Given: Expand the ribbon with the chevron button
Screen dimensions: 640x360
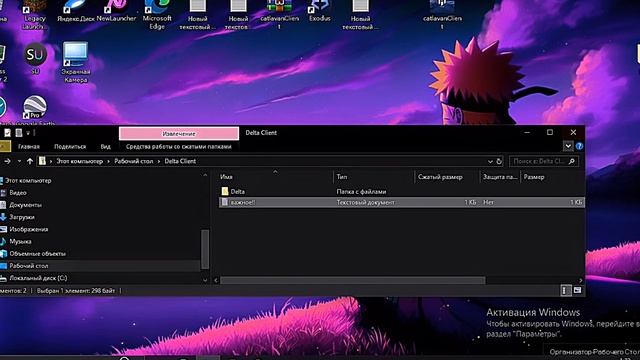Looking at the screenshot, I should click(x=568, y=146).
